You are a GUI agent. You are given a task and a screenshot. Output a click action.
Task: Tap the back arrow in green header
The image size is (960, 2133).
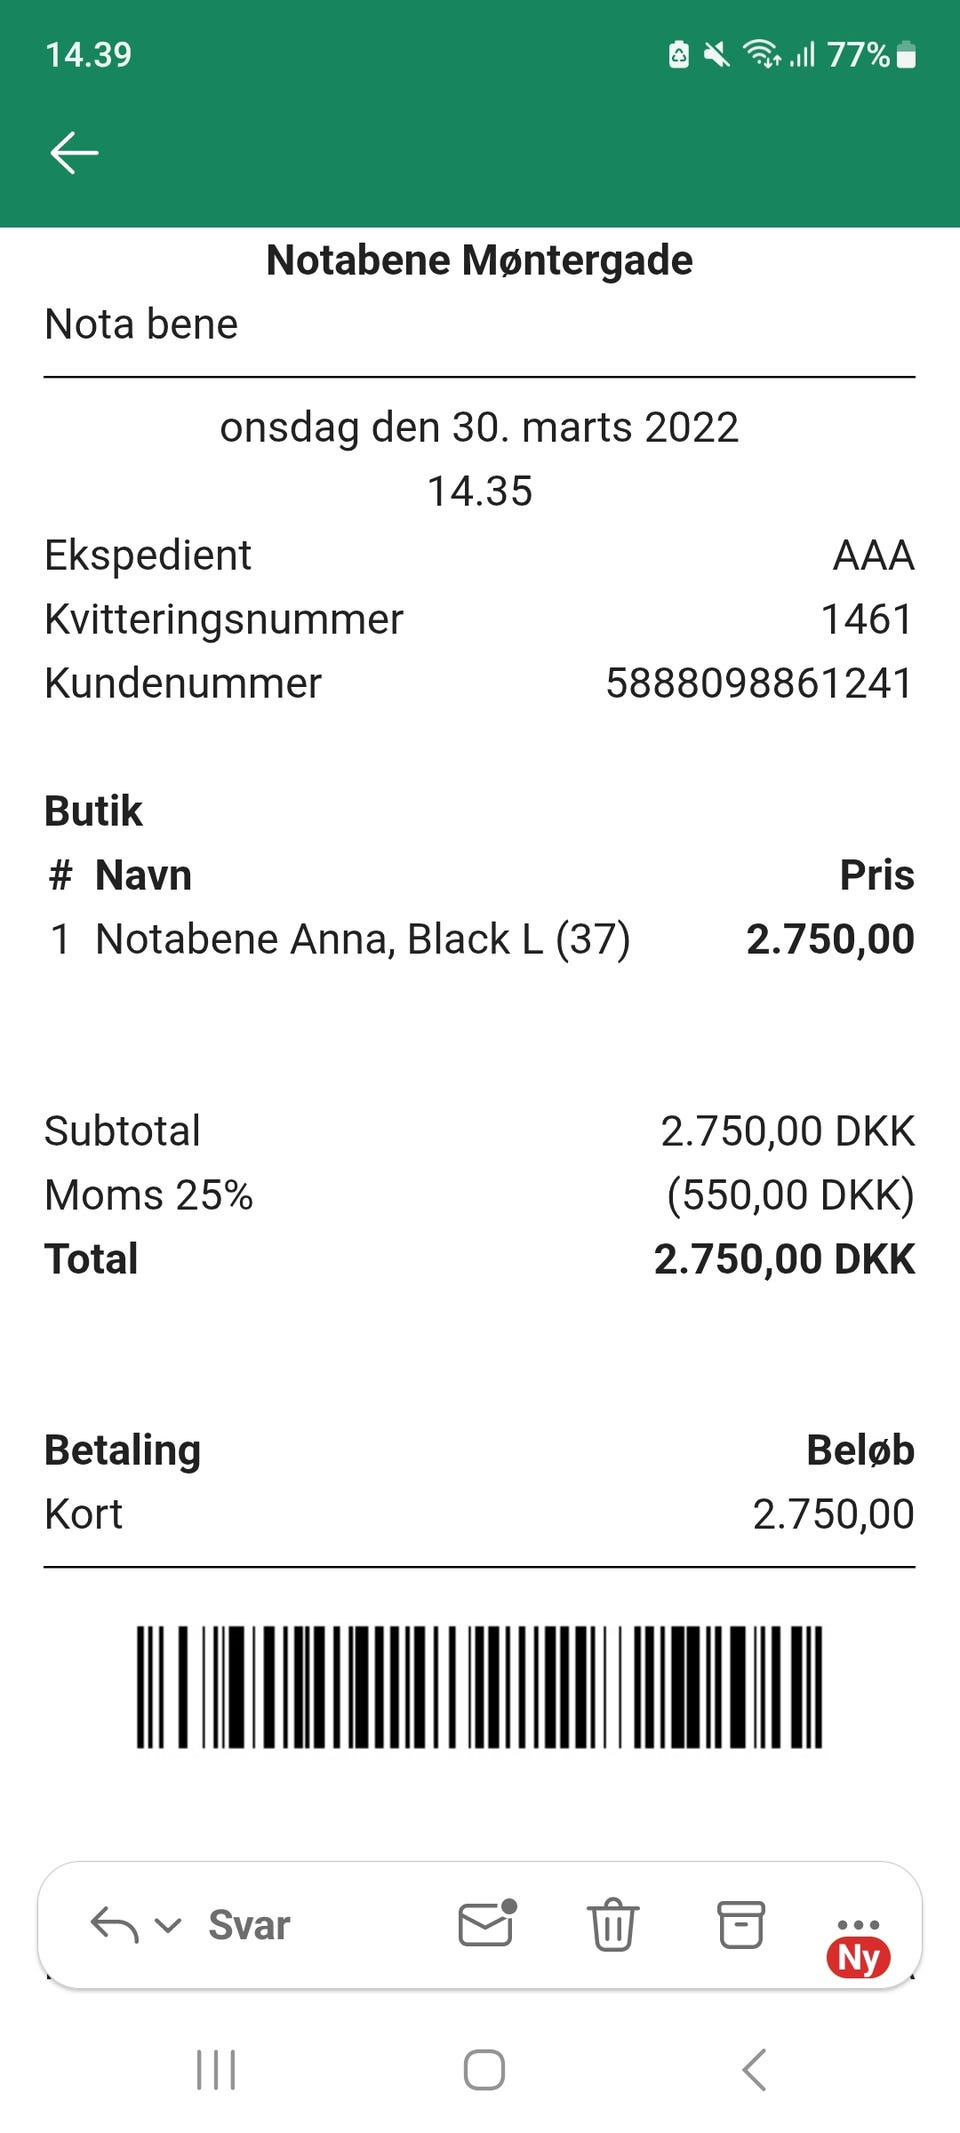pyautogui.click(x=74, y=153)
